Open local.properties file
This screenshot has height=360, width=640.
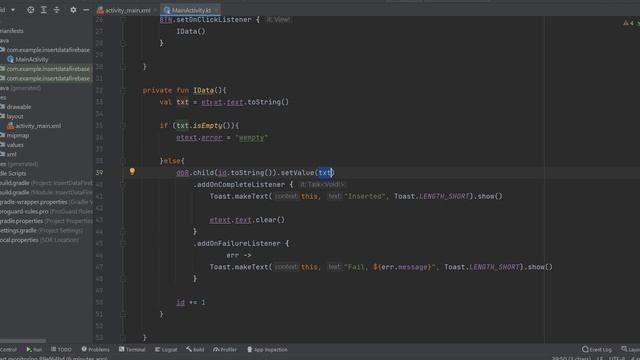19,240
